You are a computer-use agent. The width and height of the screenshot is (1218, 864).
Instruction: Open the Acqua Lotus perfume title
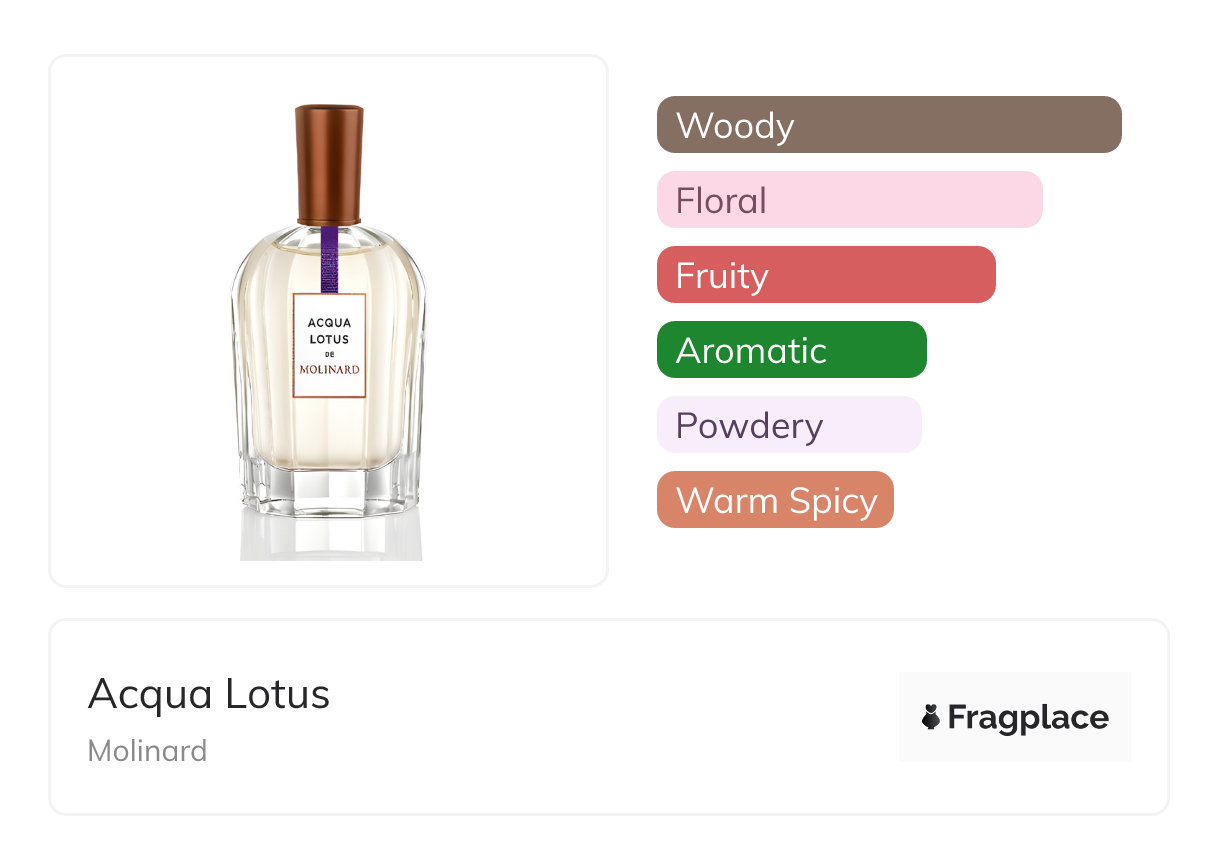pyautogui.click(x=209, y=694)
